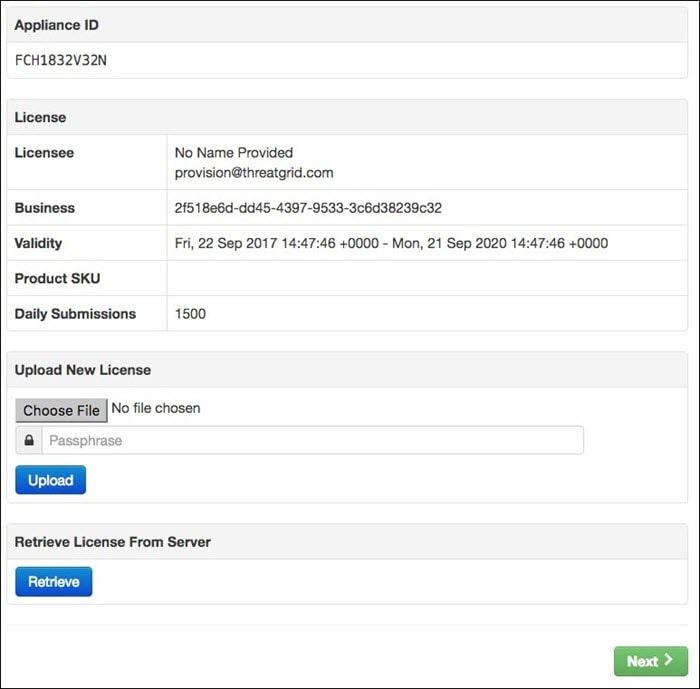
Task: Click the provision@threatgrid.com email address
Action: click(x=254, y=172)
